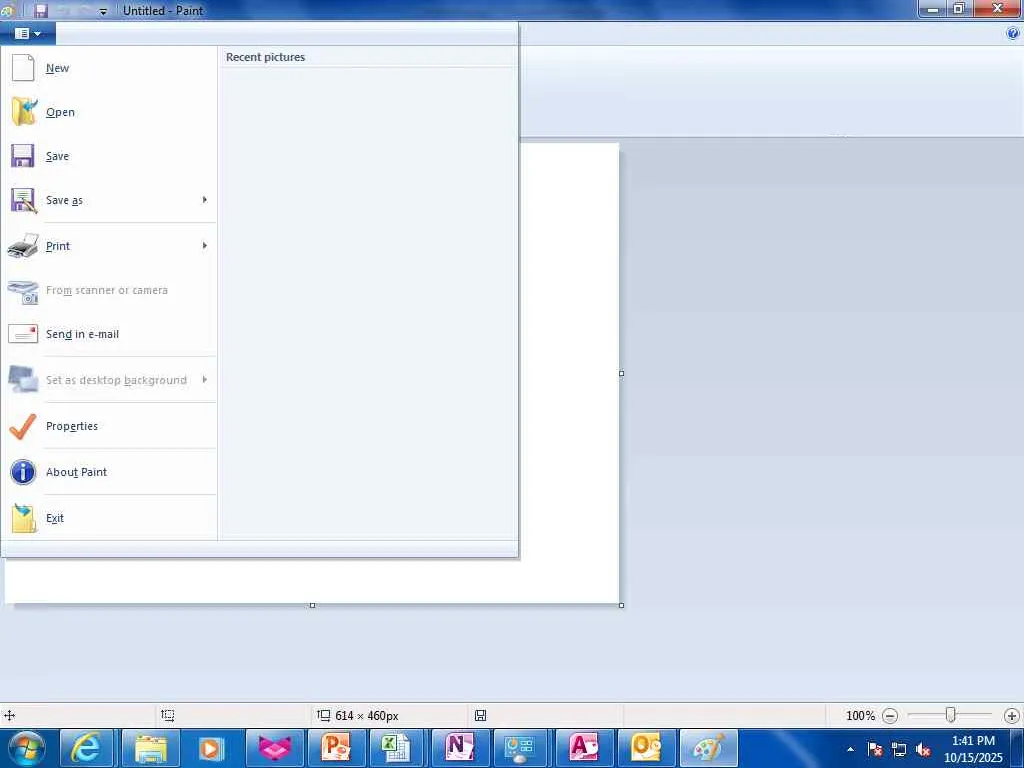Click the canvas right-middle resize handle
This screenshot has height=768, width=1024.
pos(621,374)
